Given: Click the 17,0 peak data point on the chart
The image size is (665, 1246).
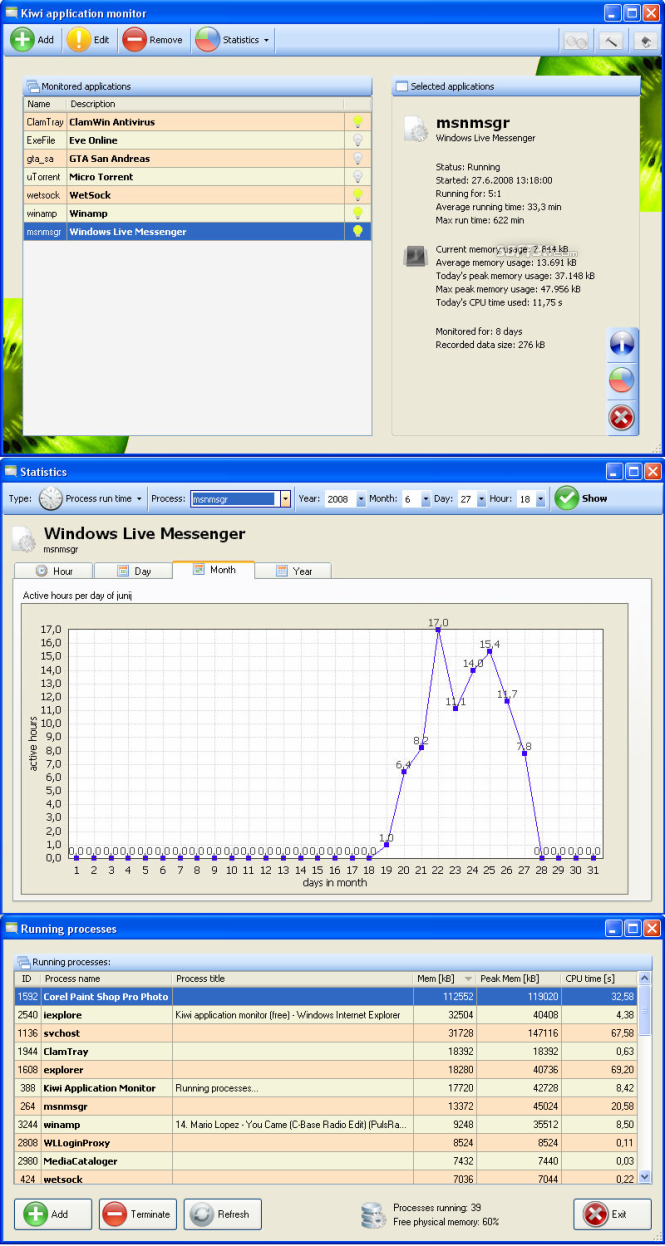Looking at the screenshot, I should click(x=438, y=630).
